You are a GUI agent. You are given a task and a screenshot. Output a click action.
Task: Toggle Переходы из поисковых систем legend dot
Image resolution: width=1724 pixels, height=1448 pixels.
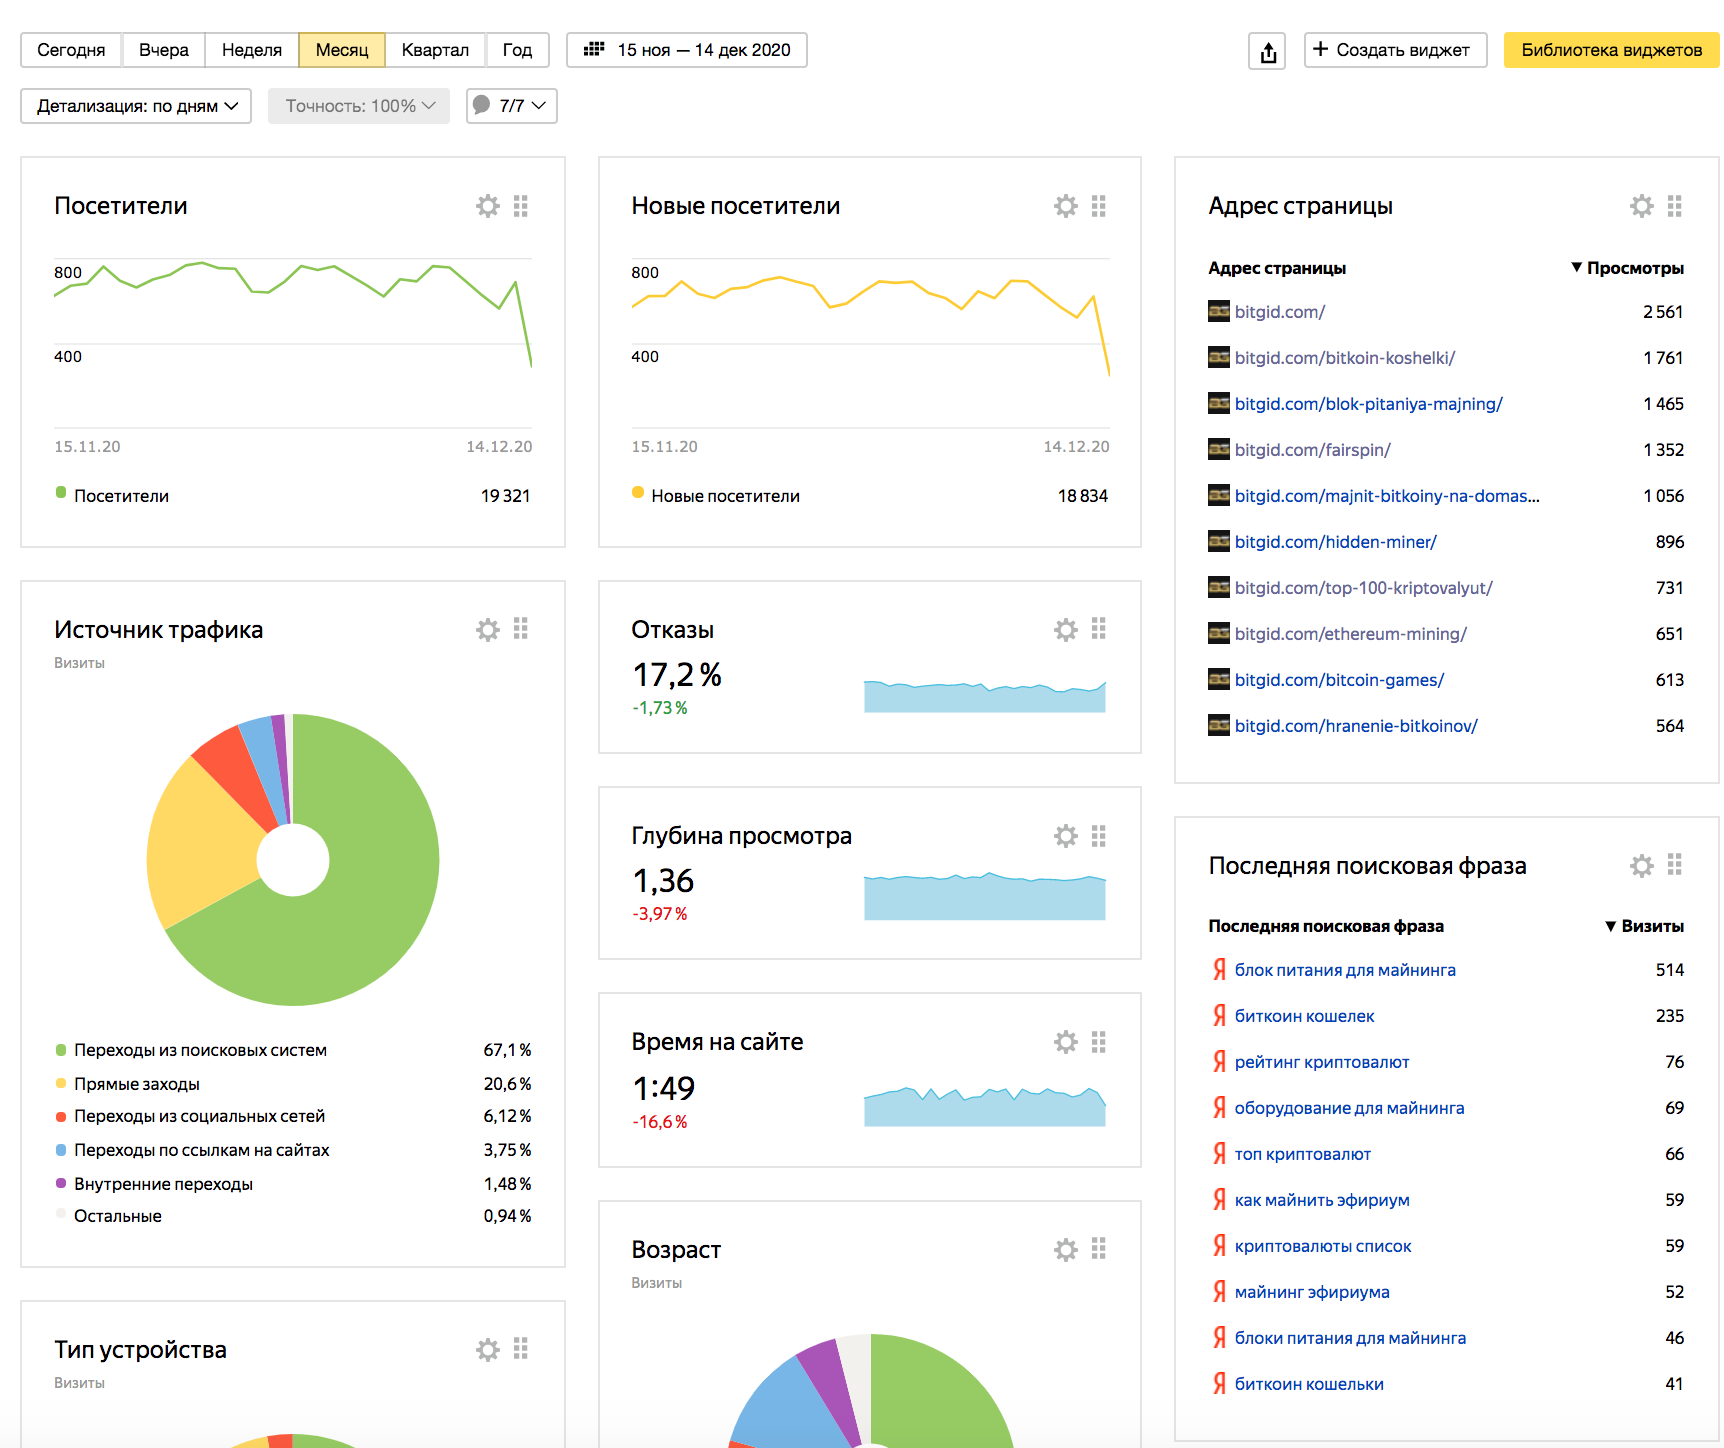pos(61,1050)
